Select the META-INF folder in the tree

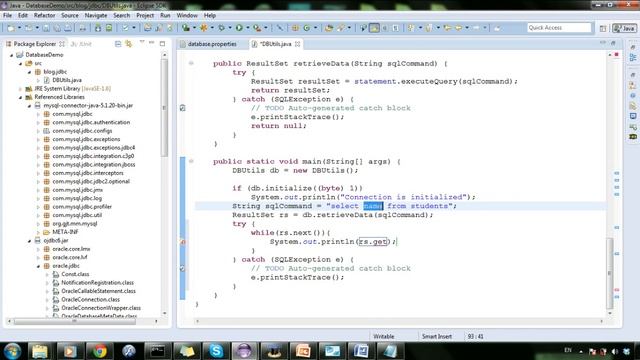pyautogui.click(x=65, y=232)
